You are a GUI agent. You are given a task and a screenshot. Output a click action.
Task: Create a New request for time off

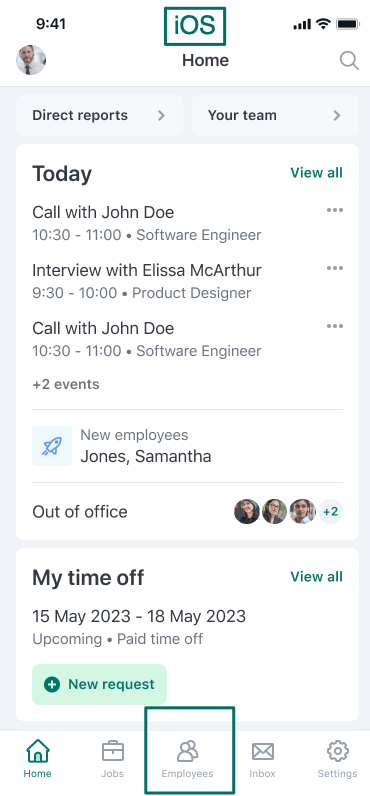99,684
